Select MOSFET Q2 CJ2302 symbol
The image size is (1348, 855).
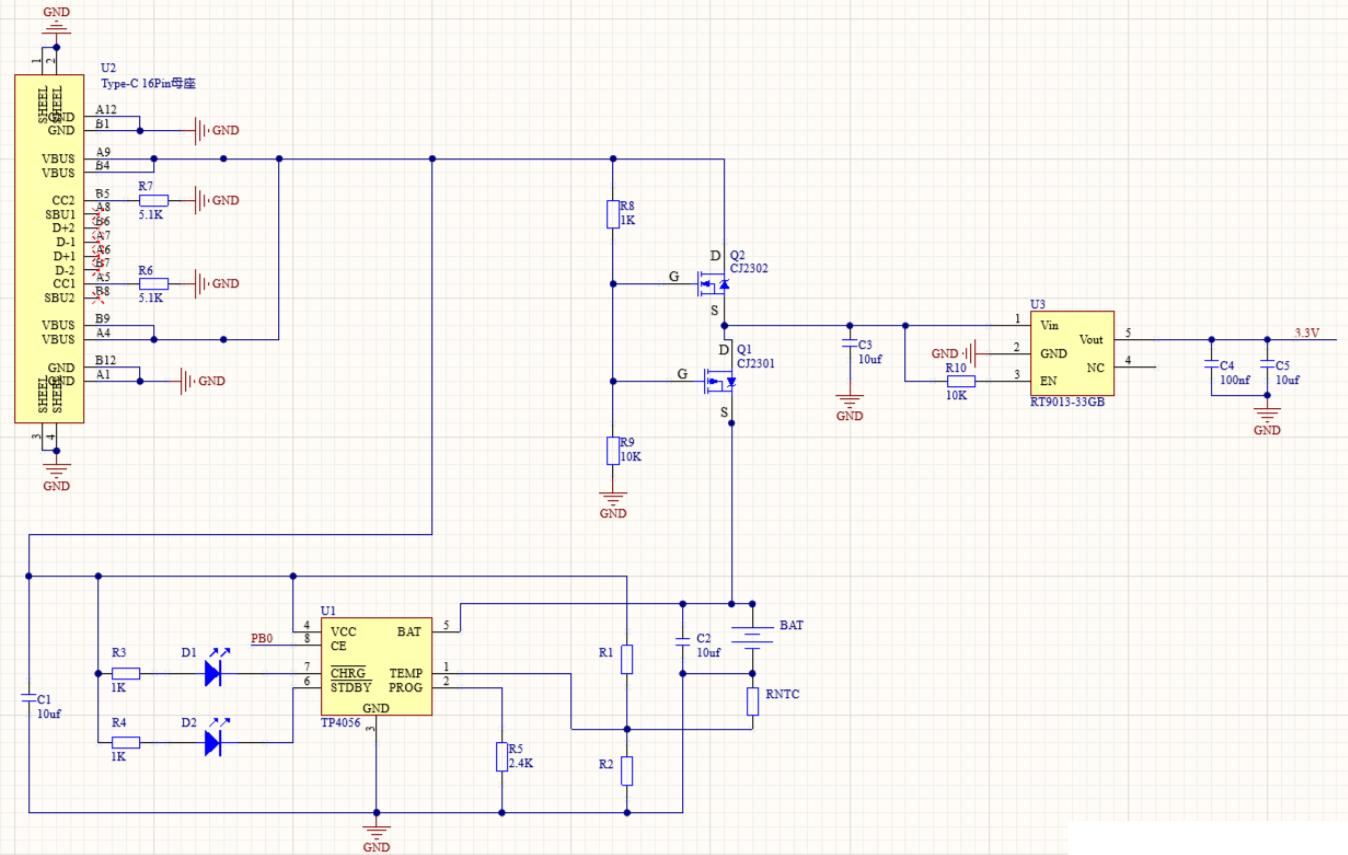[712, 283]
